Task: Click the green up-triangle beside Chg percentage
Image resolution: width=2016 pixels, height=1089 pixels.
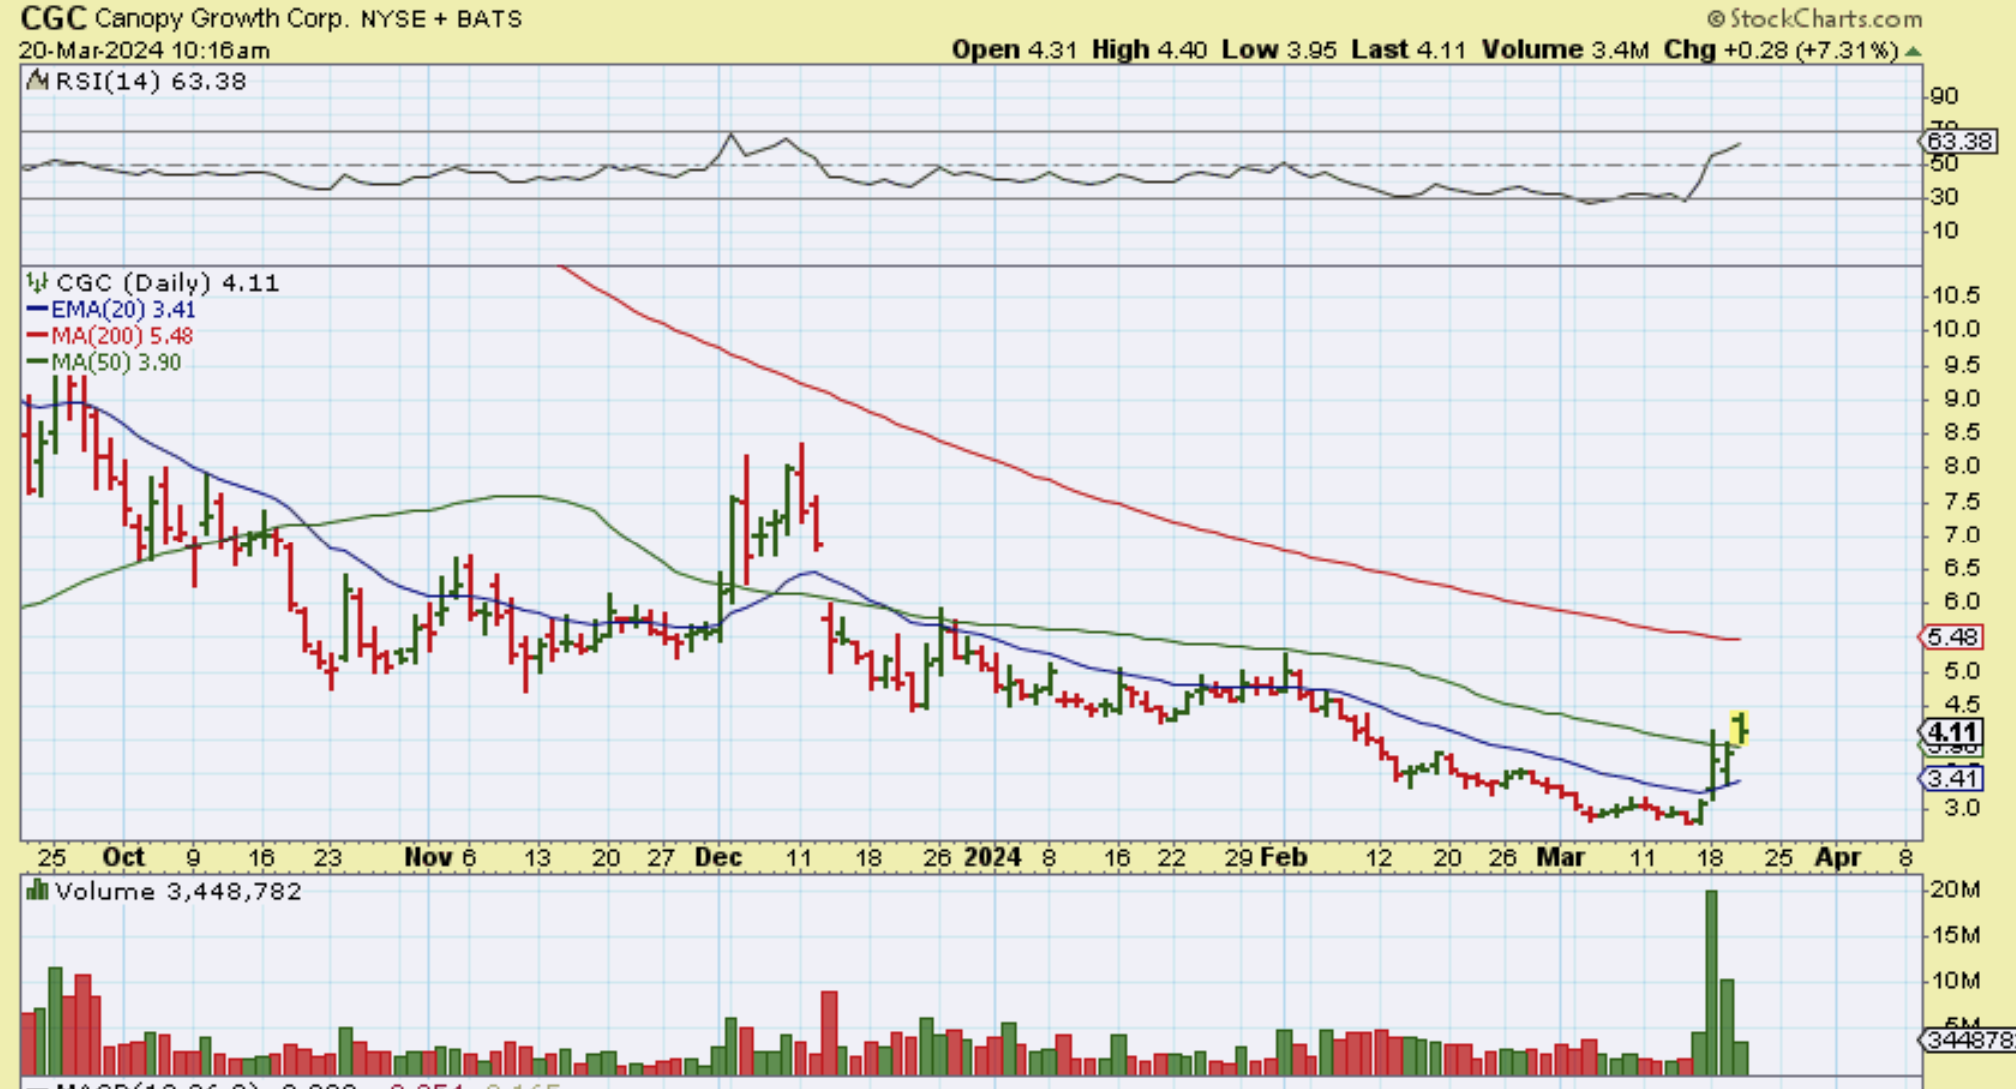Action: (1912, 50)
